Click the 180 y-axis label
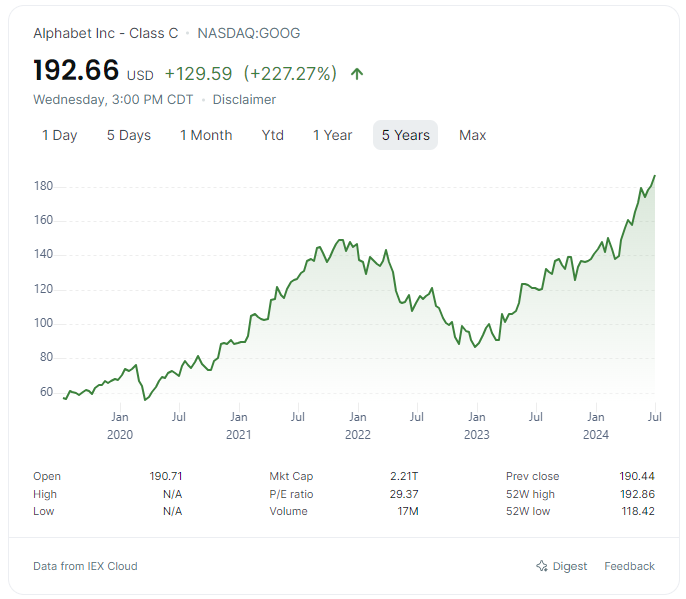Viewport: 686px width, 599px height. [43, 186]
